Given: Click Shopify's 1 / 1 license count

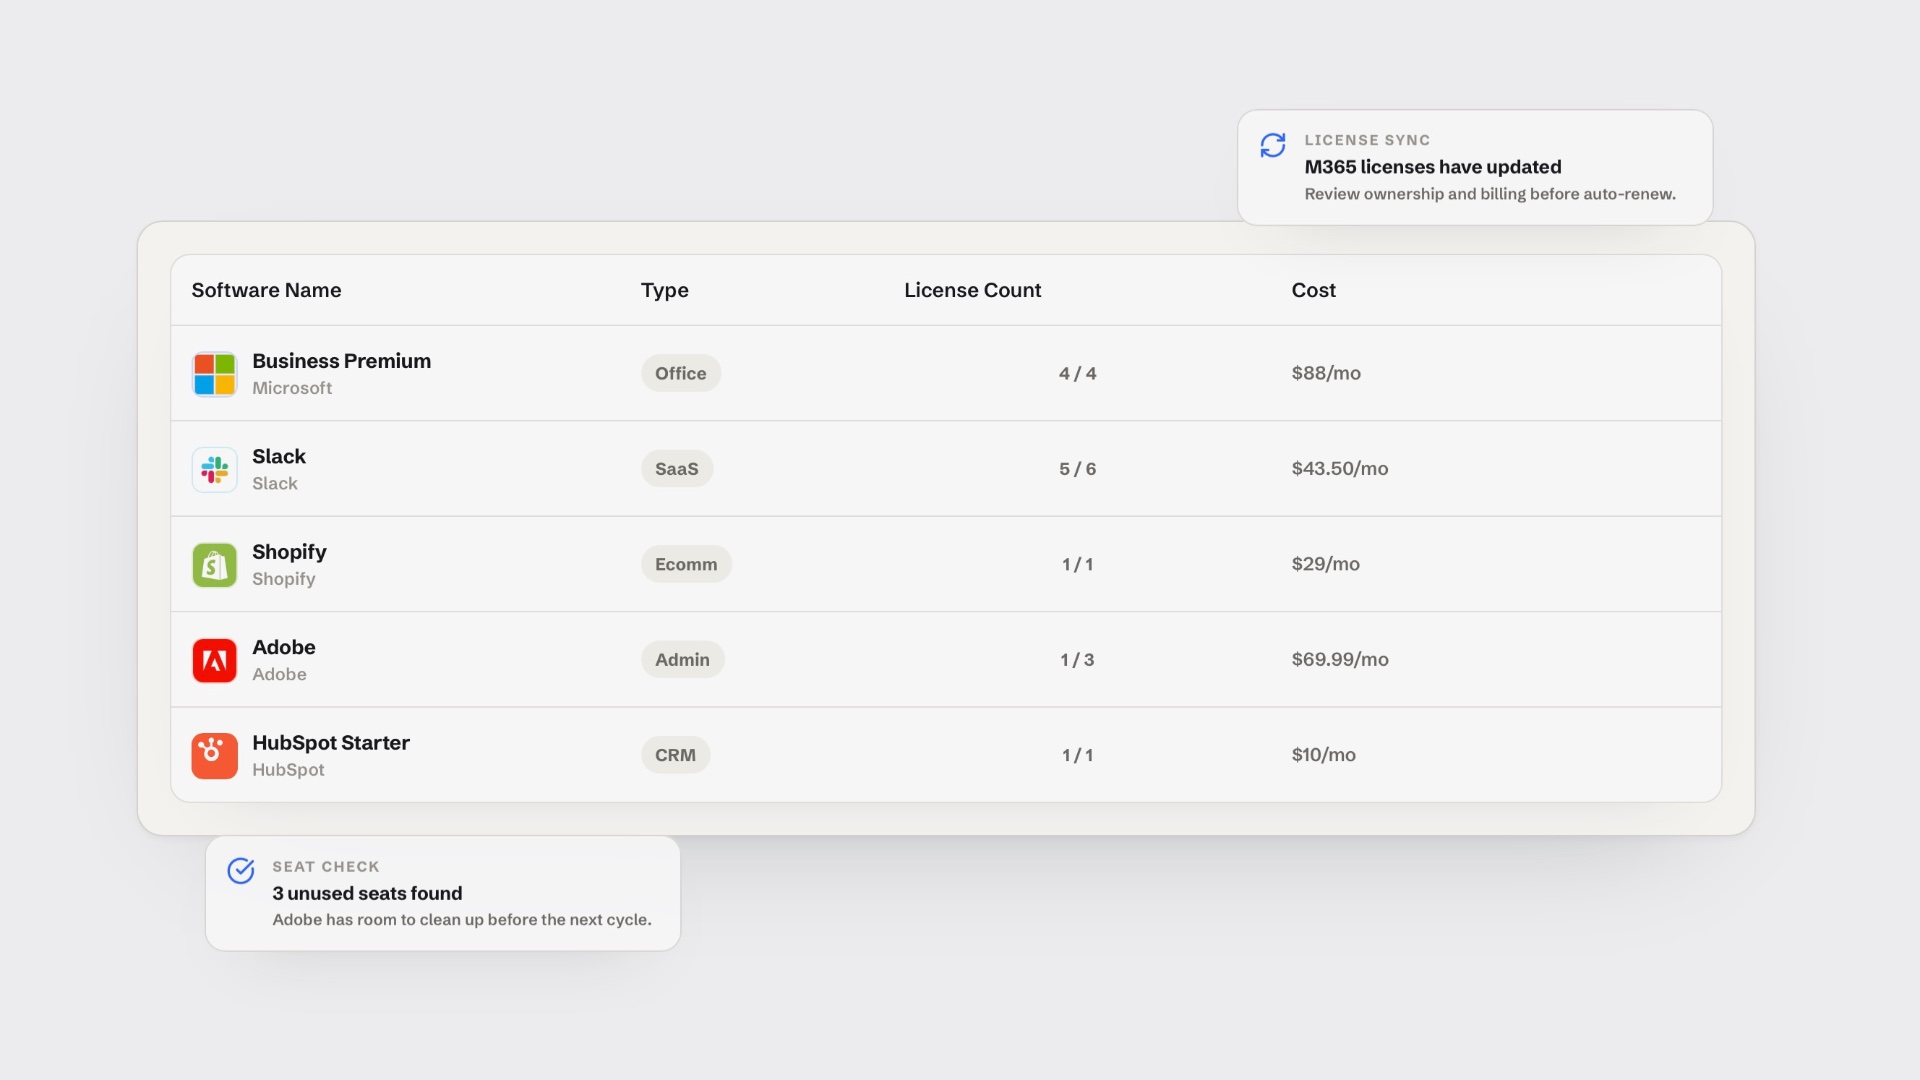Looking at the screenshot, I should (x=1077, y=564).
